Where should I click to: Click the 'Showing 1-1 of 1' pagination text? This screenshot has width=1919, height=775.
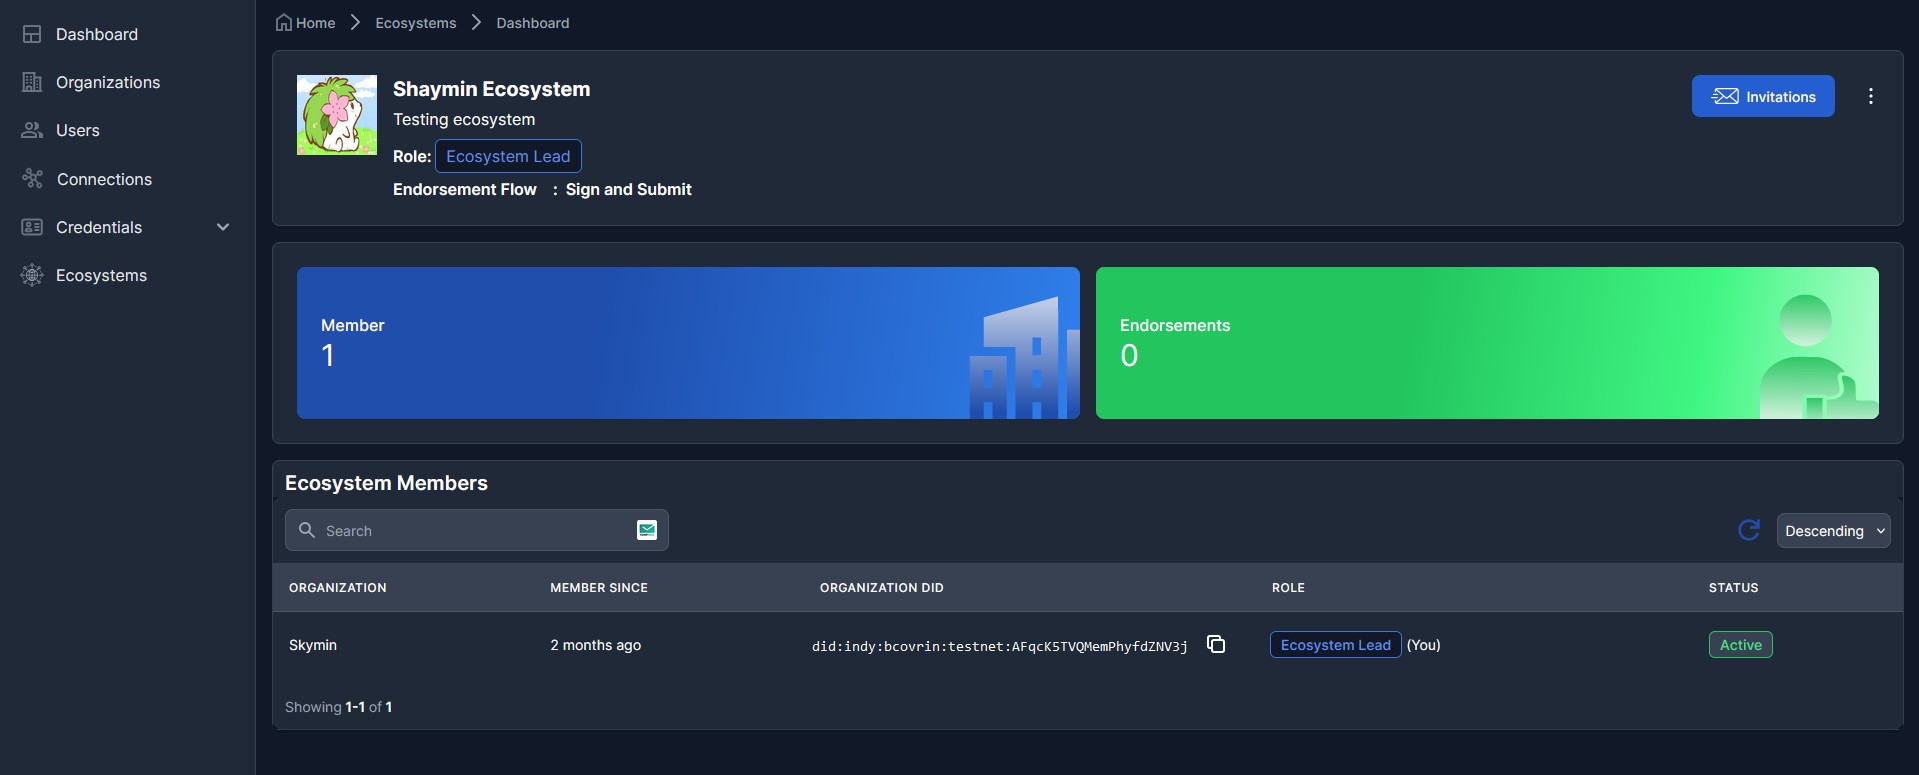[x=339, y=707]
